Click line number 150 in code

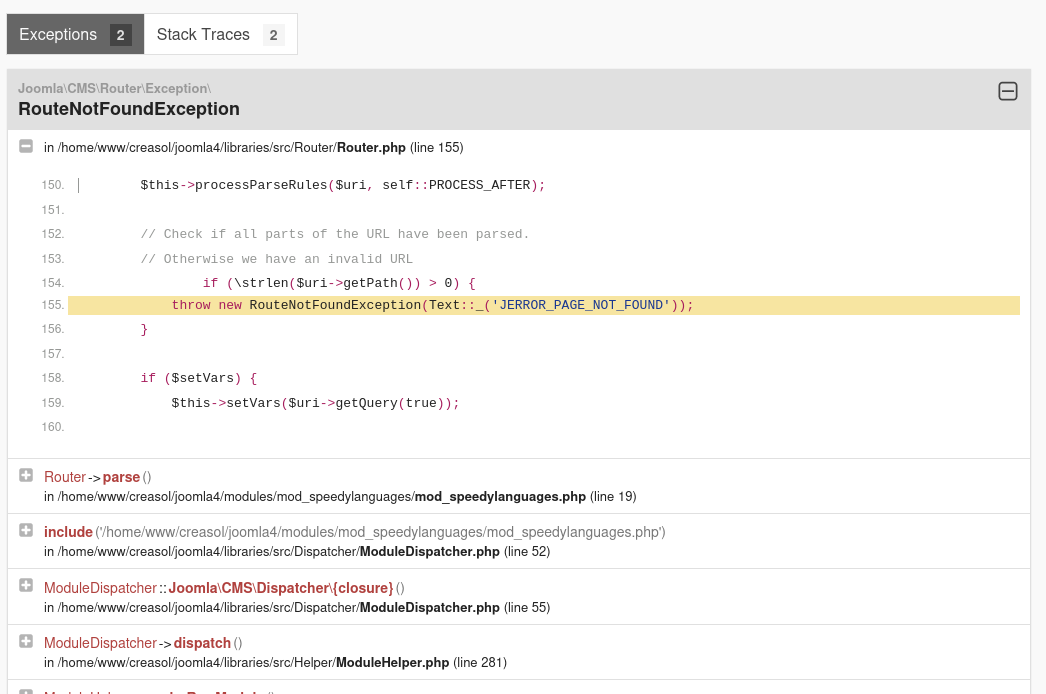tap(53, 185)
